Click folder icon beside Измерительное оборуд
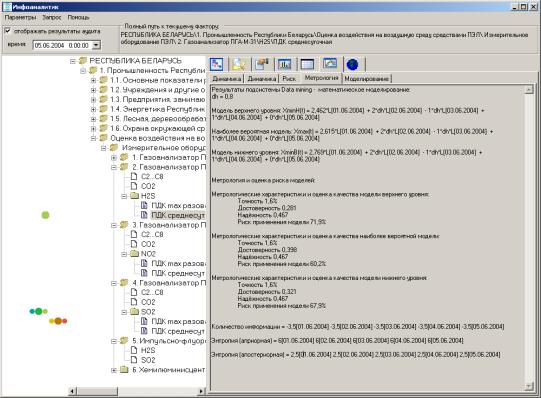Screen dimensions: 541x398 coord(114,148)
